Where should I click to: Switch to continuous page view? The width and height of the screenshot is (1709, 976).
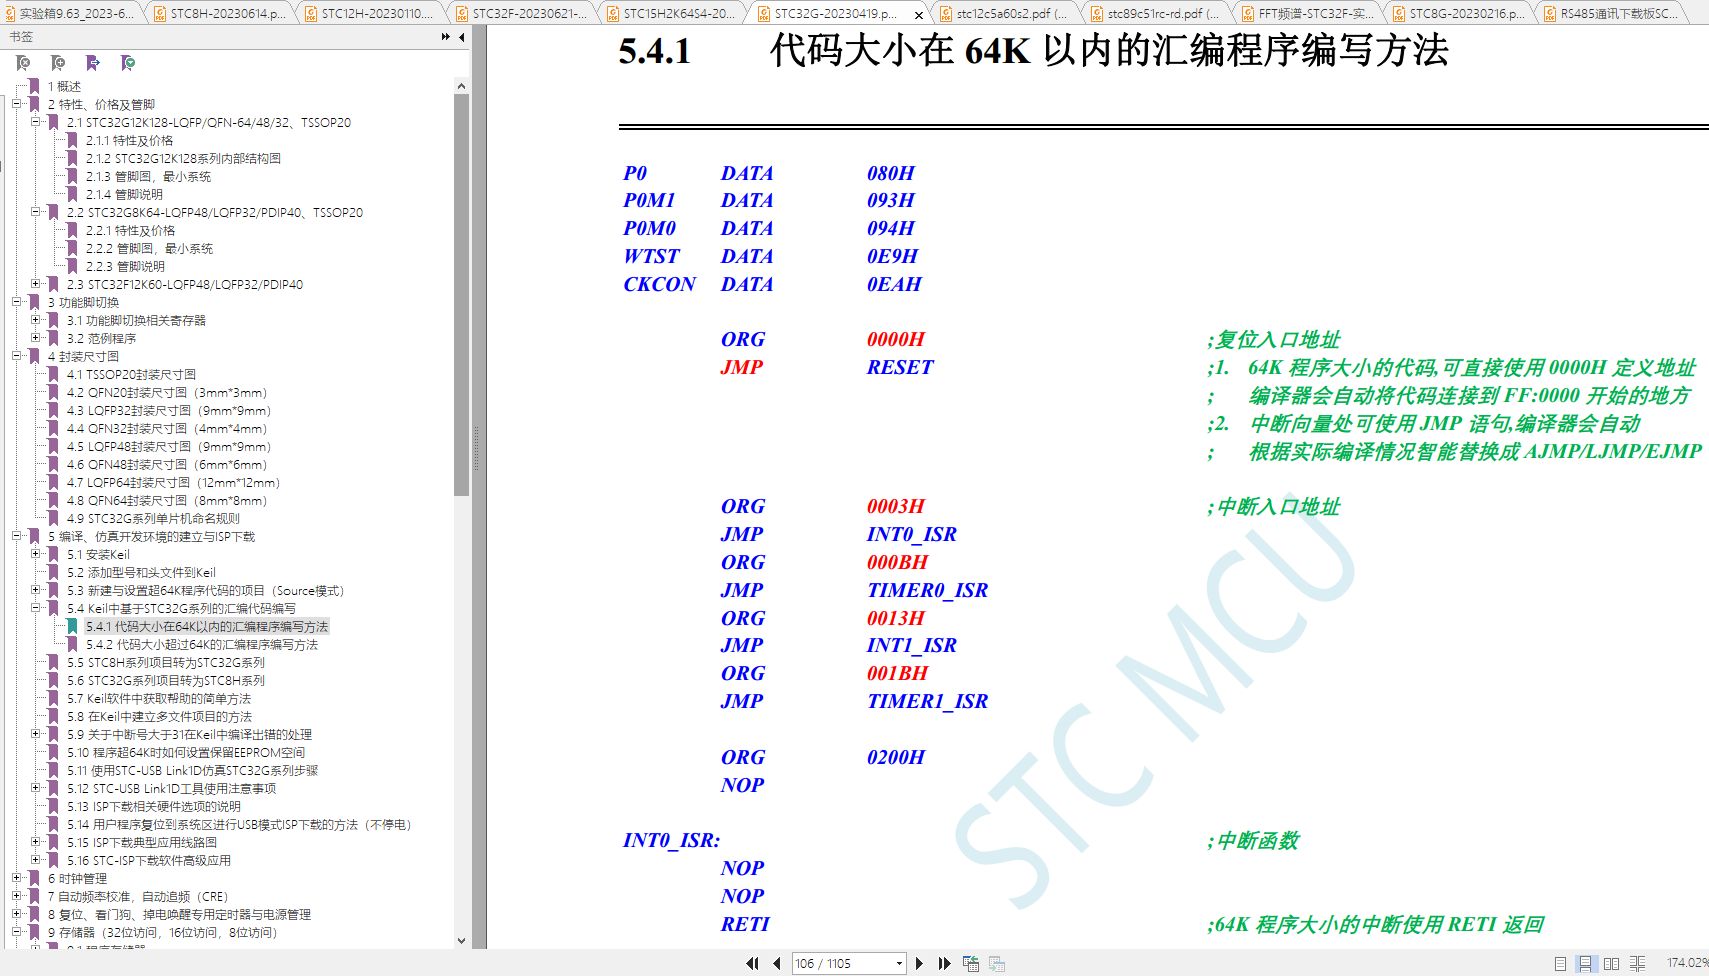tap(1585, 963)
